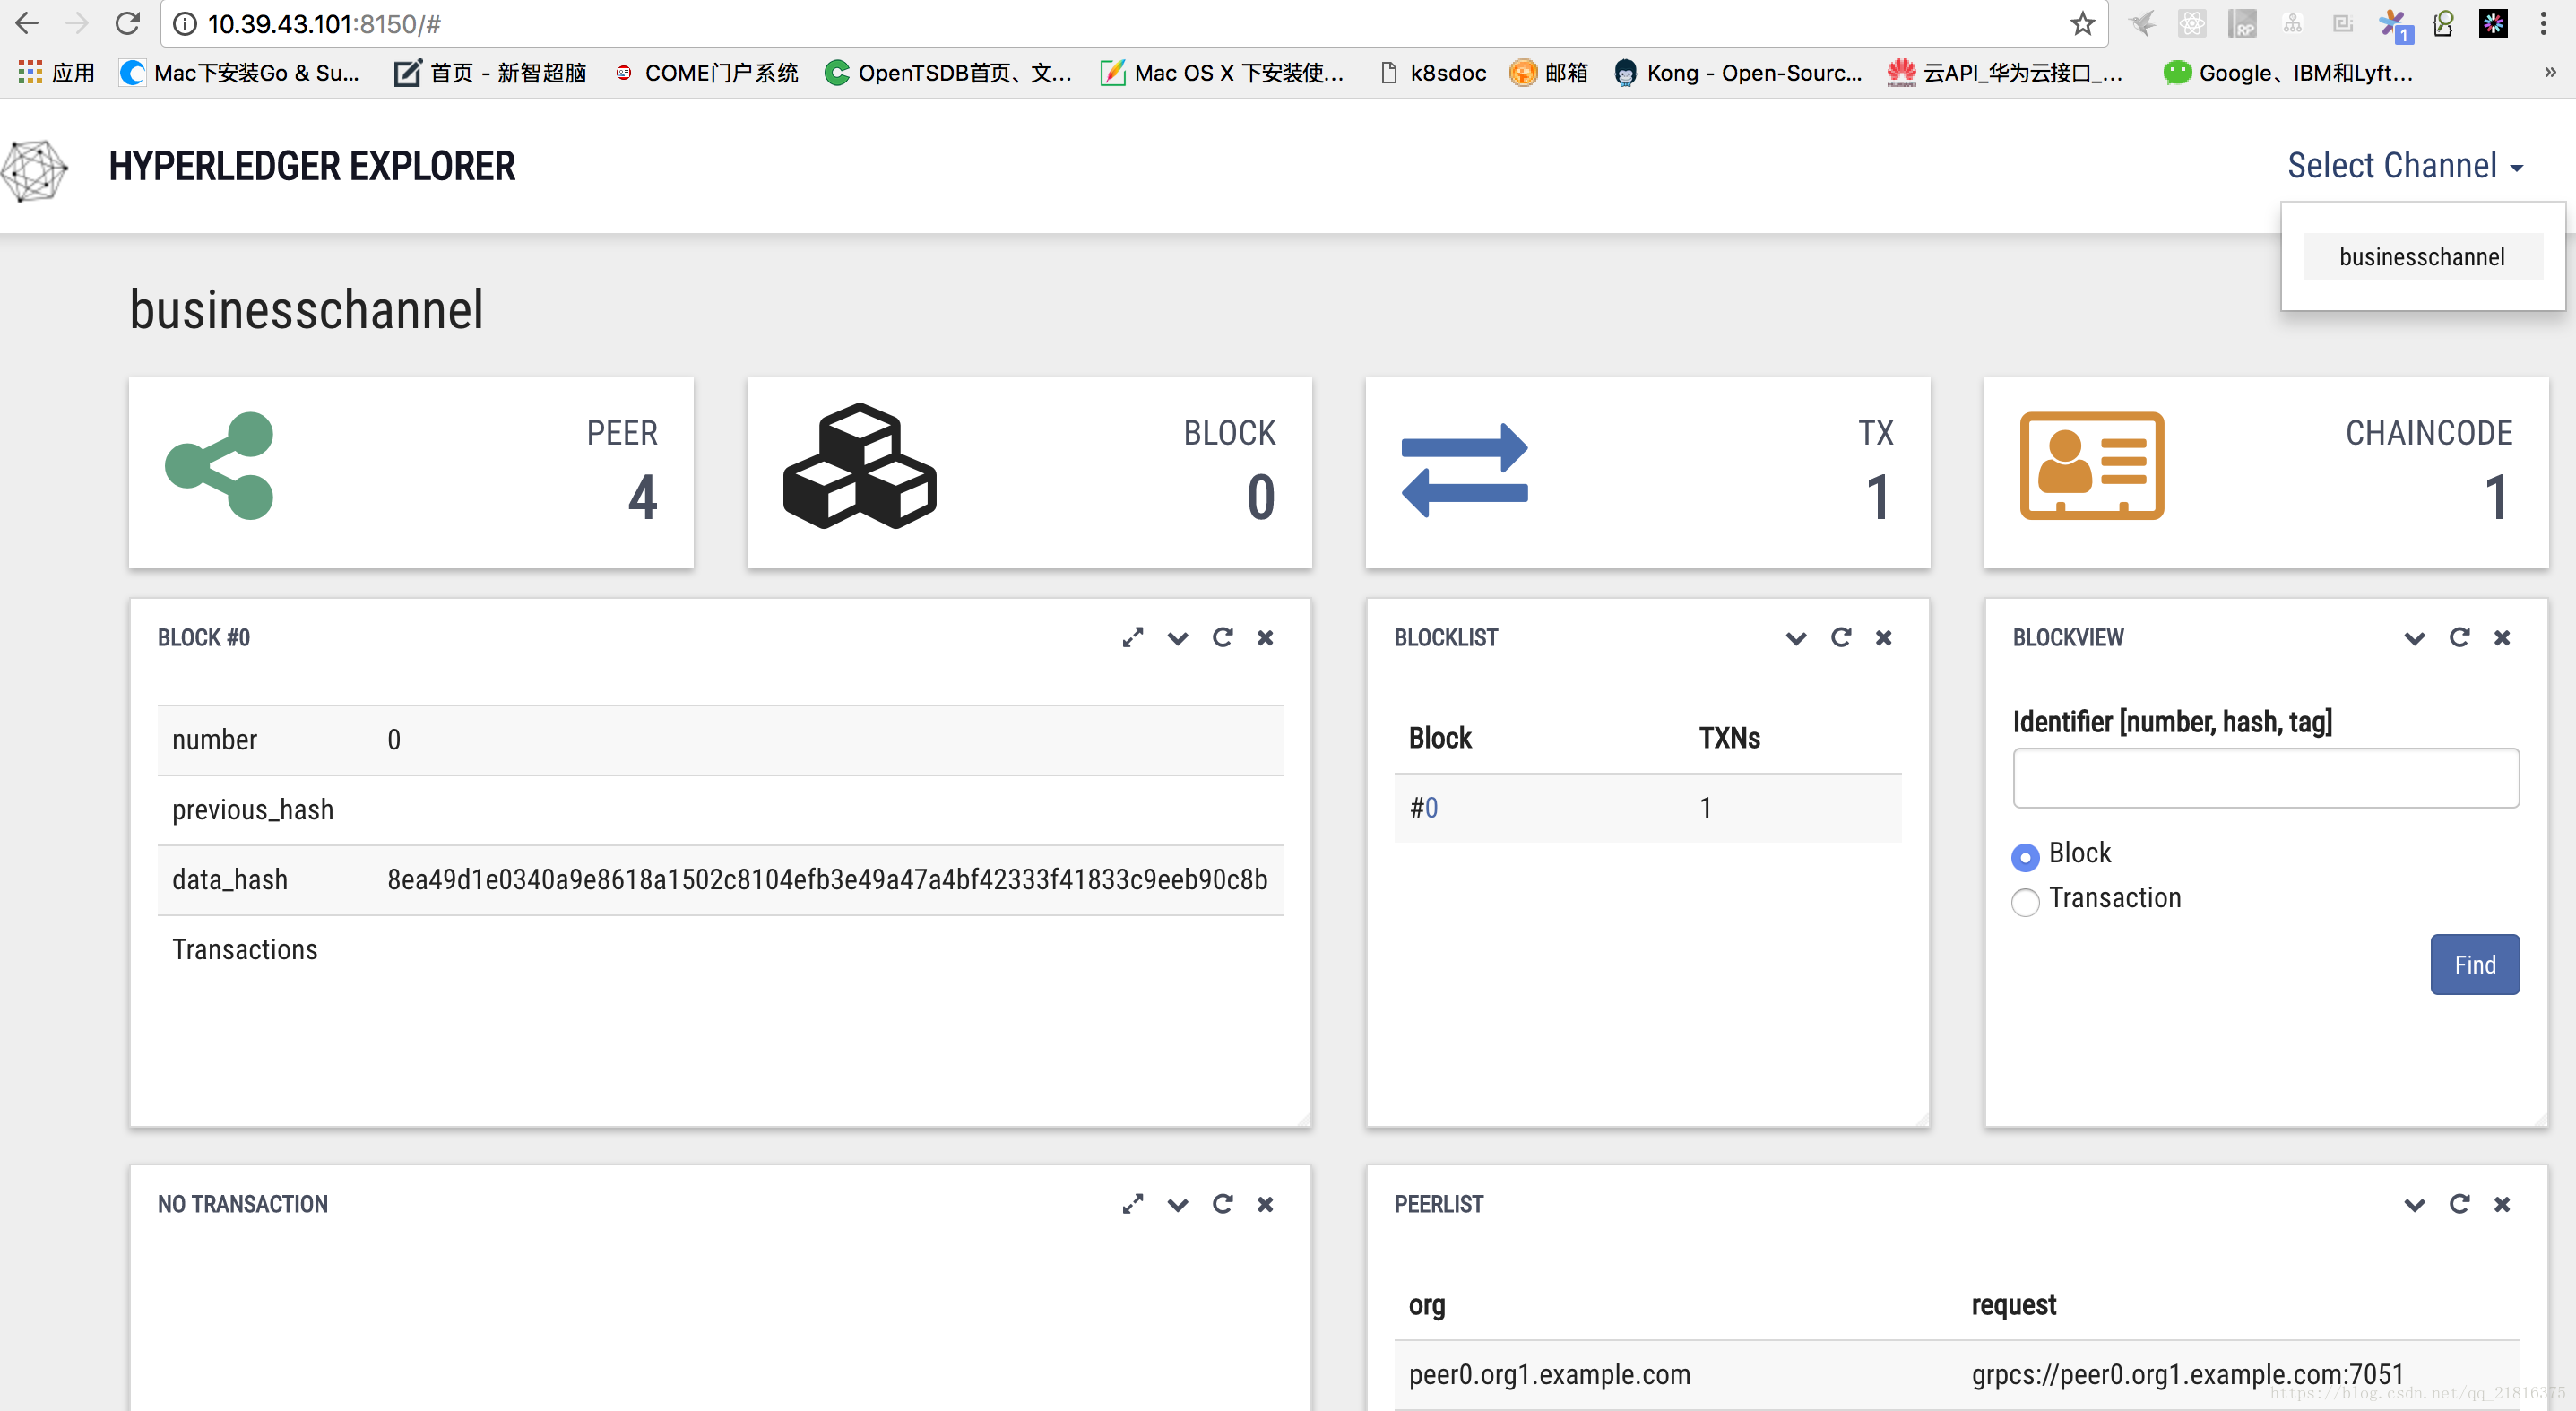Open the COME门户系统 bookmark
This screenshot has height=1411, width=2576.
(706, 72)
